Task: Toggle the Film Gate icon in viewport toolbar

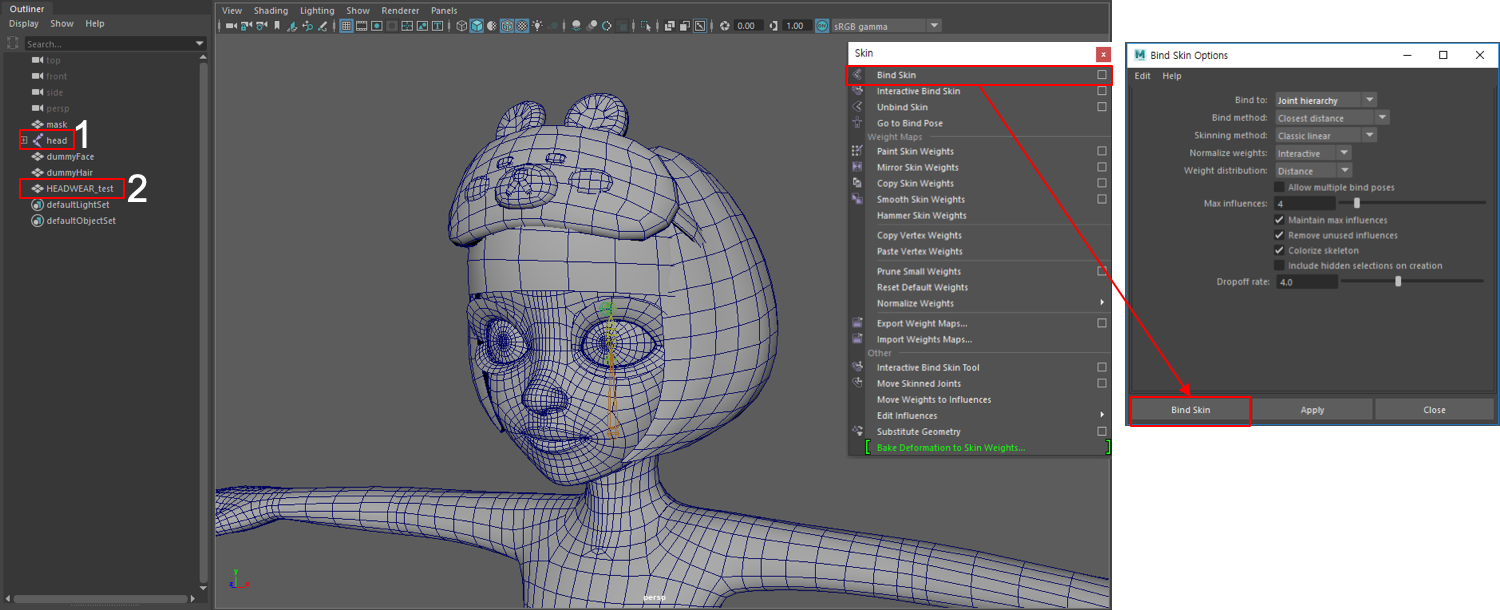Action: [x=361, y=26]
